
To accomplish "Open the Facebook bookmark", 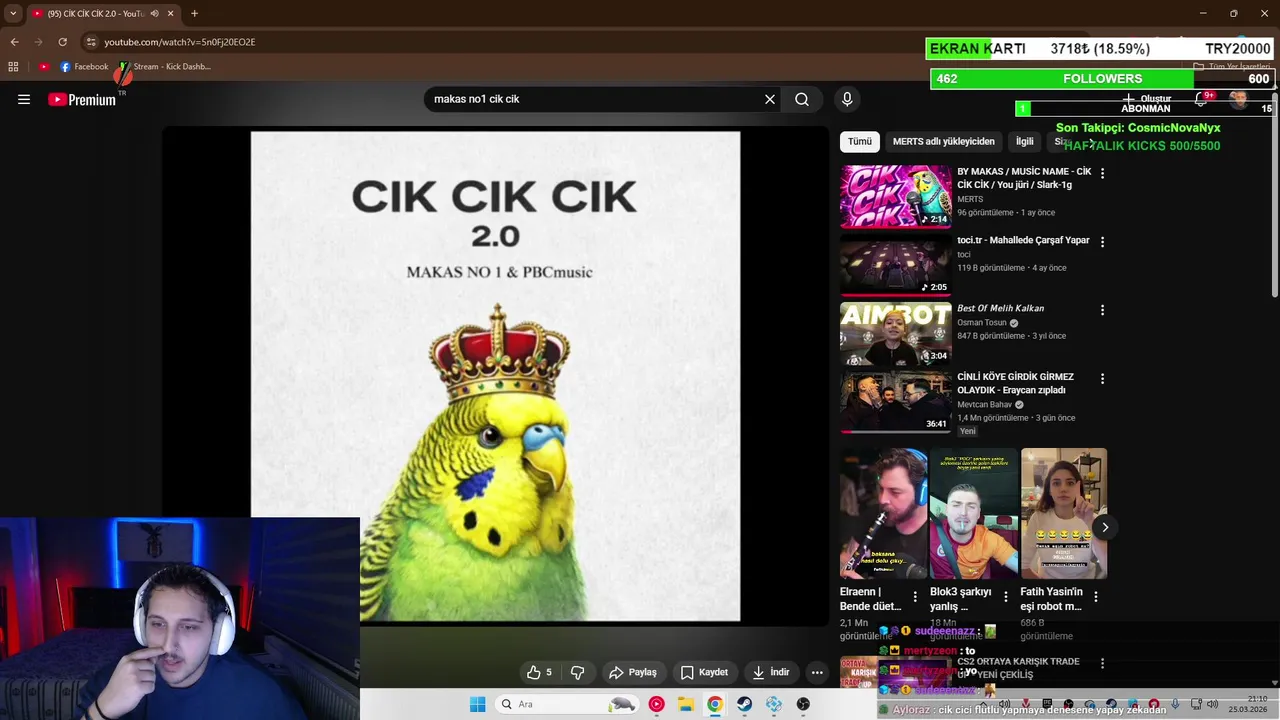I will click(x=84, y=67).
